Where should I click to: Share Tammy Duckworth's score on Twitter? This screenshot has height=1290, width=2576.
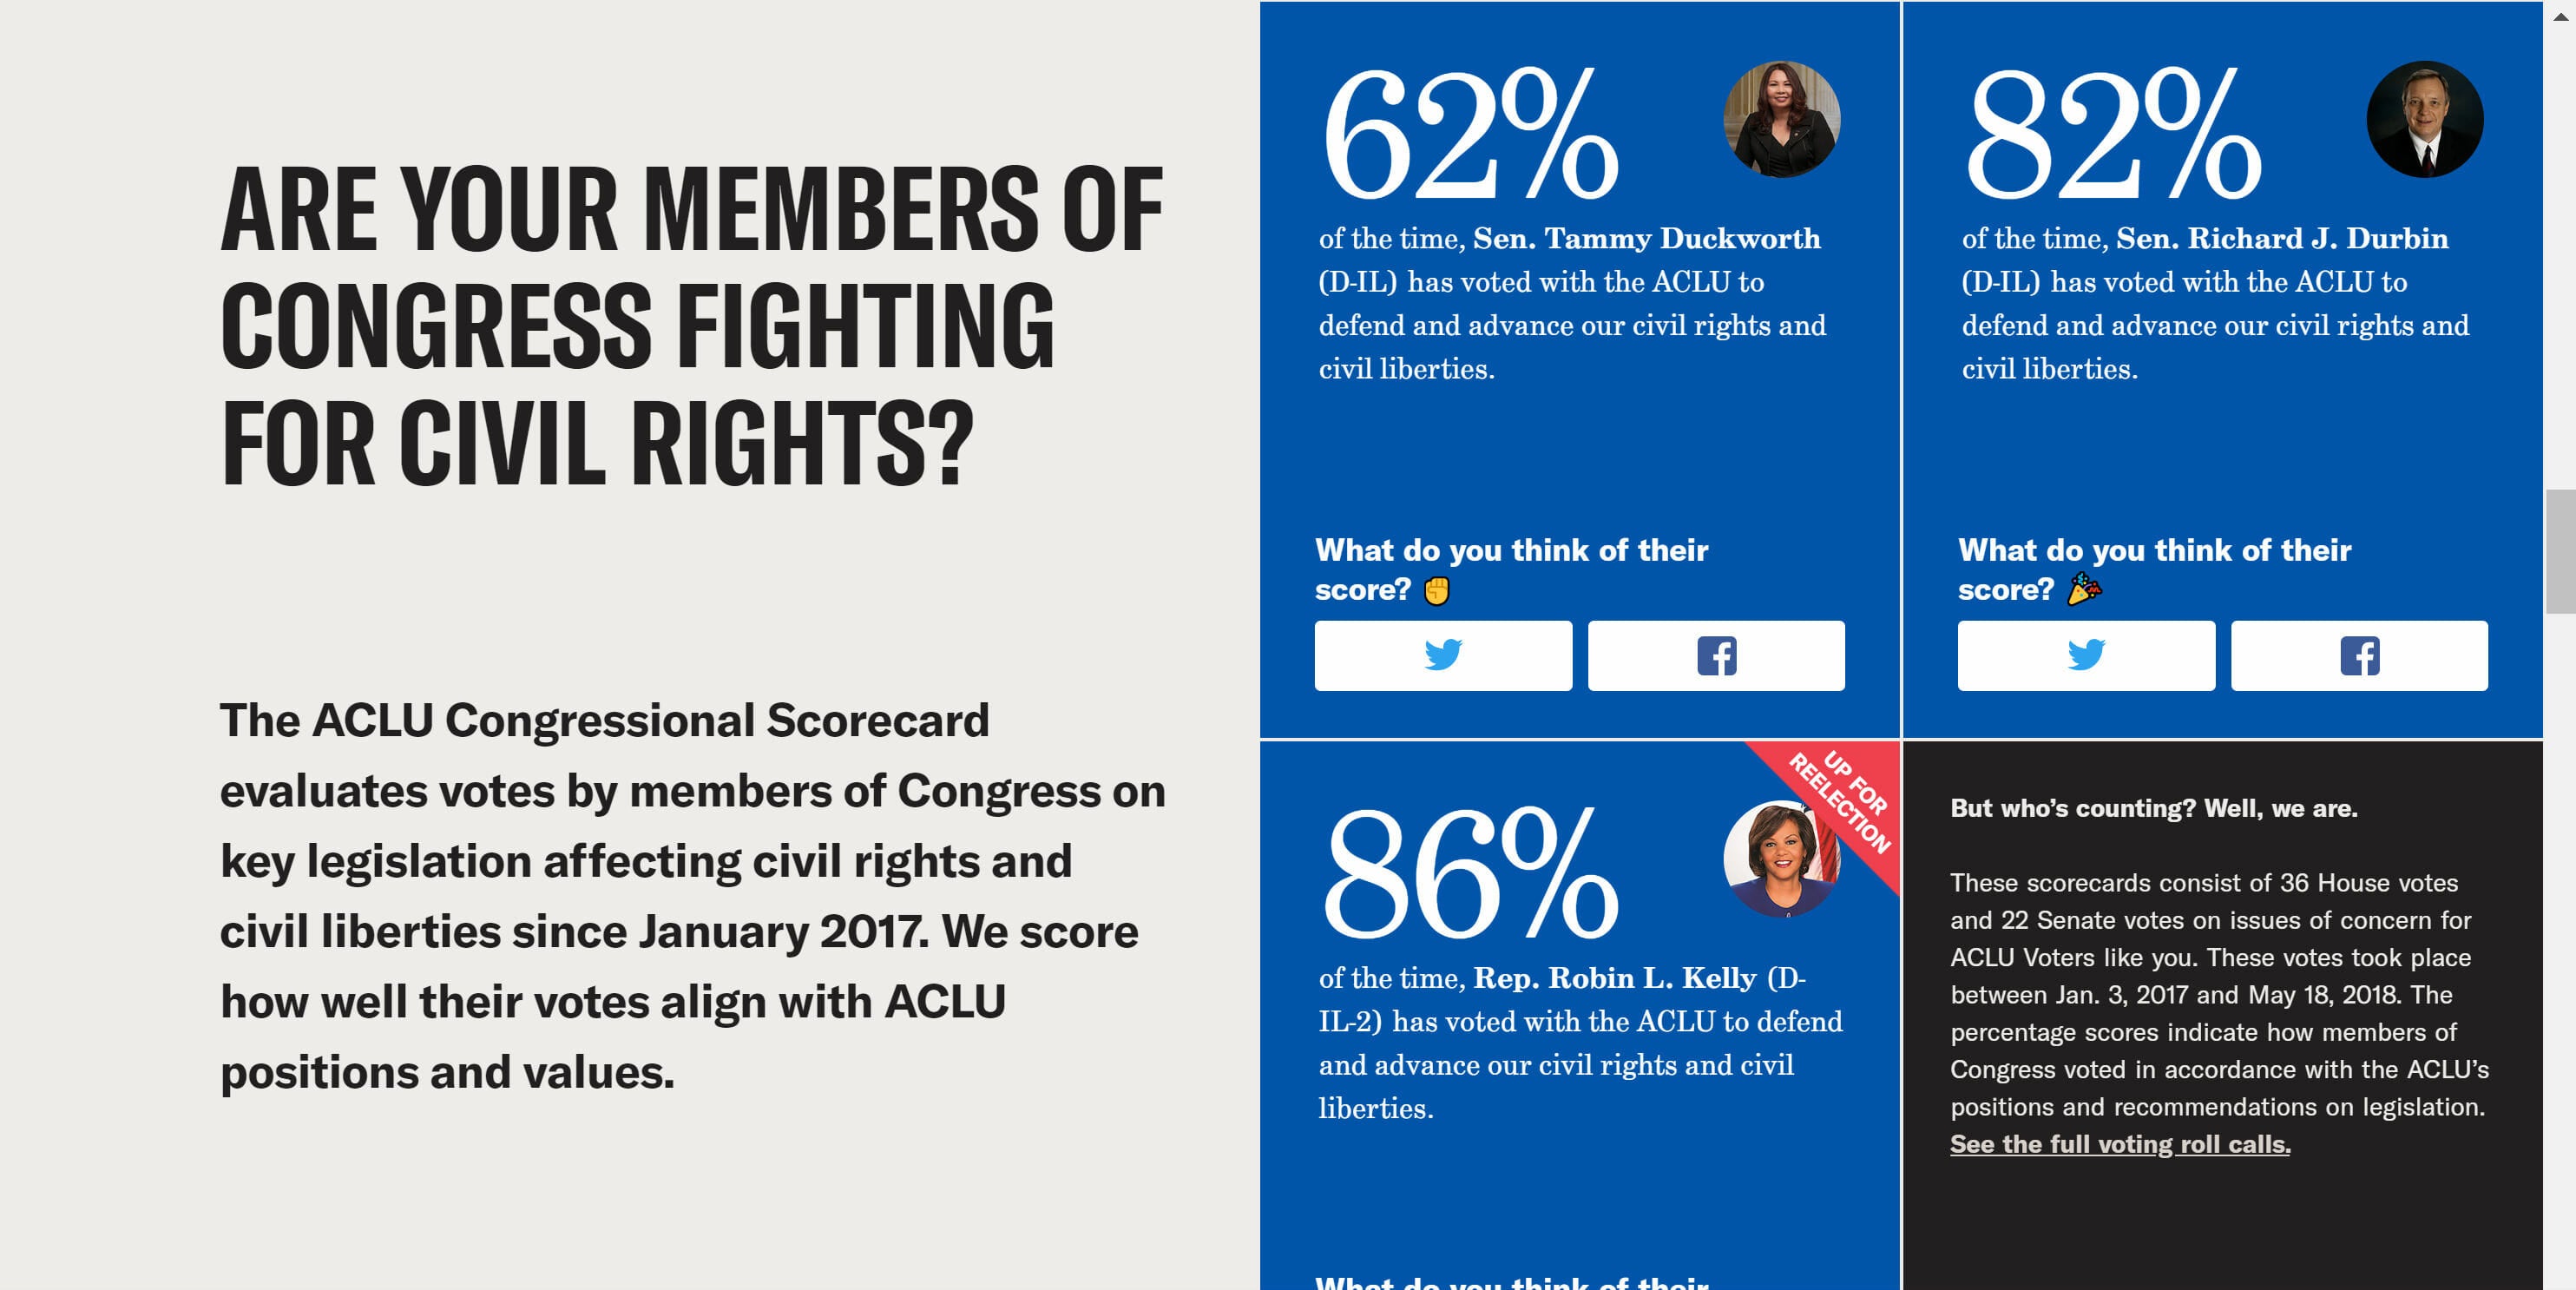(1443, 655)
